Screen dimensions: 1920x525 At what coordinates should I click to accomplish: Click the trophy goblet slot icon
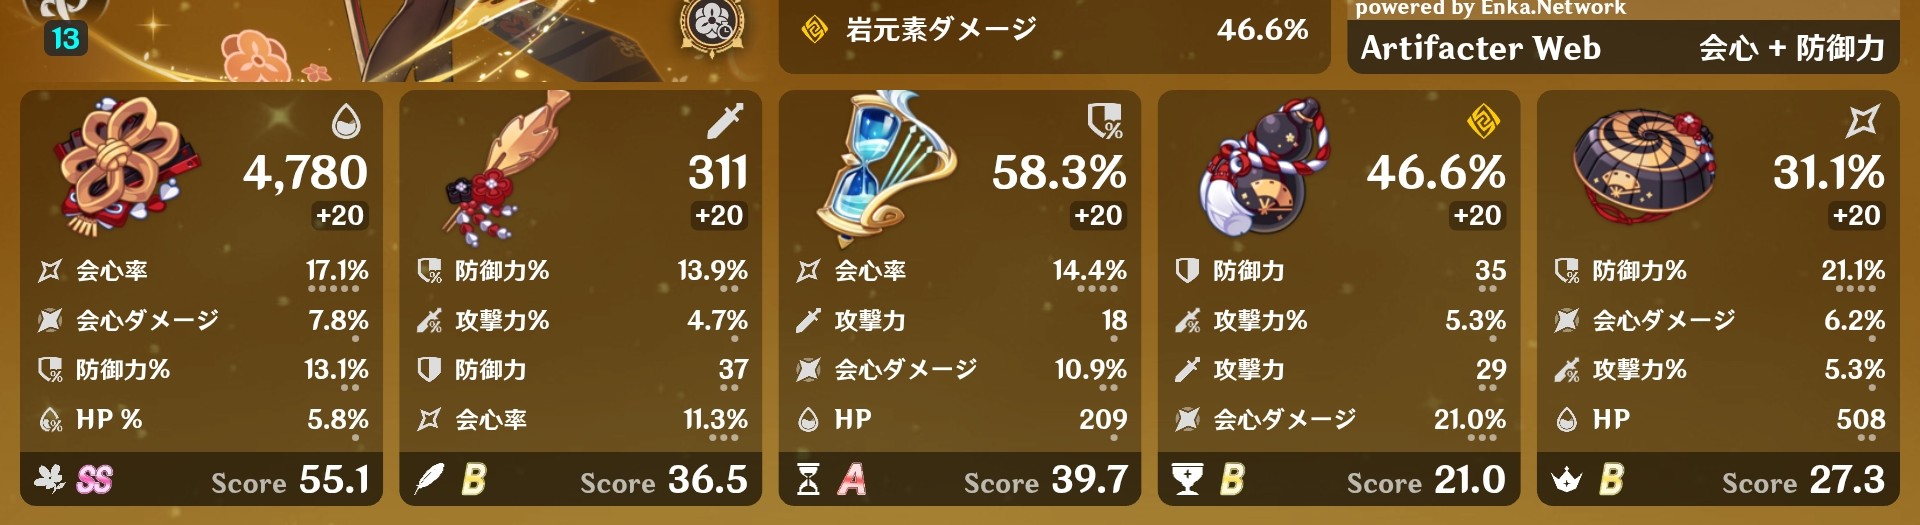[x=1187, y=481]
